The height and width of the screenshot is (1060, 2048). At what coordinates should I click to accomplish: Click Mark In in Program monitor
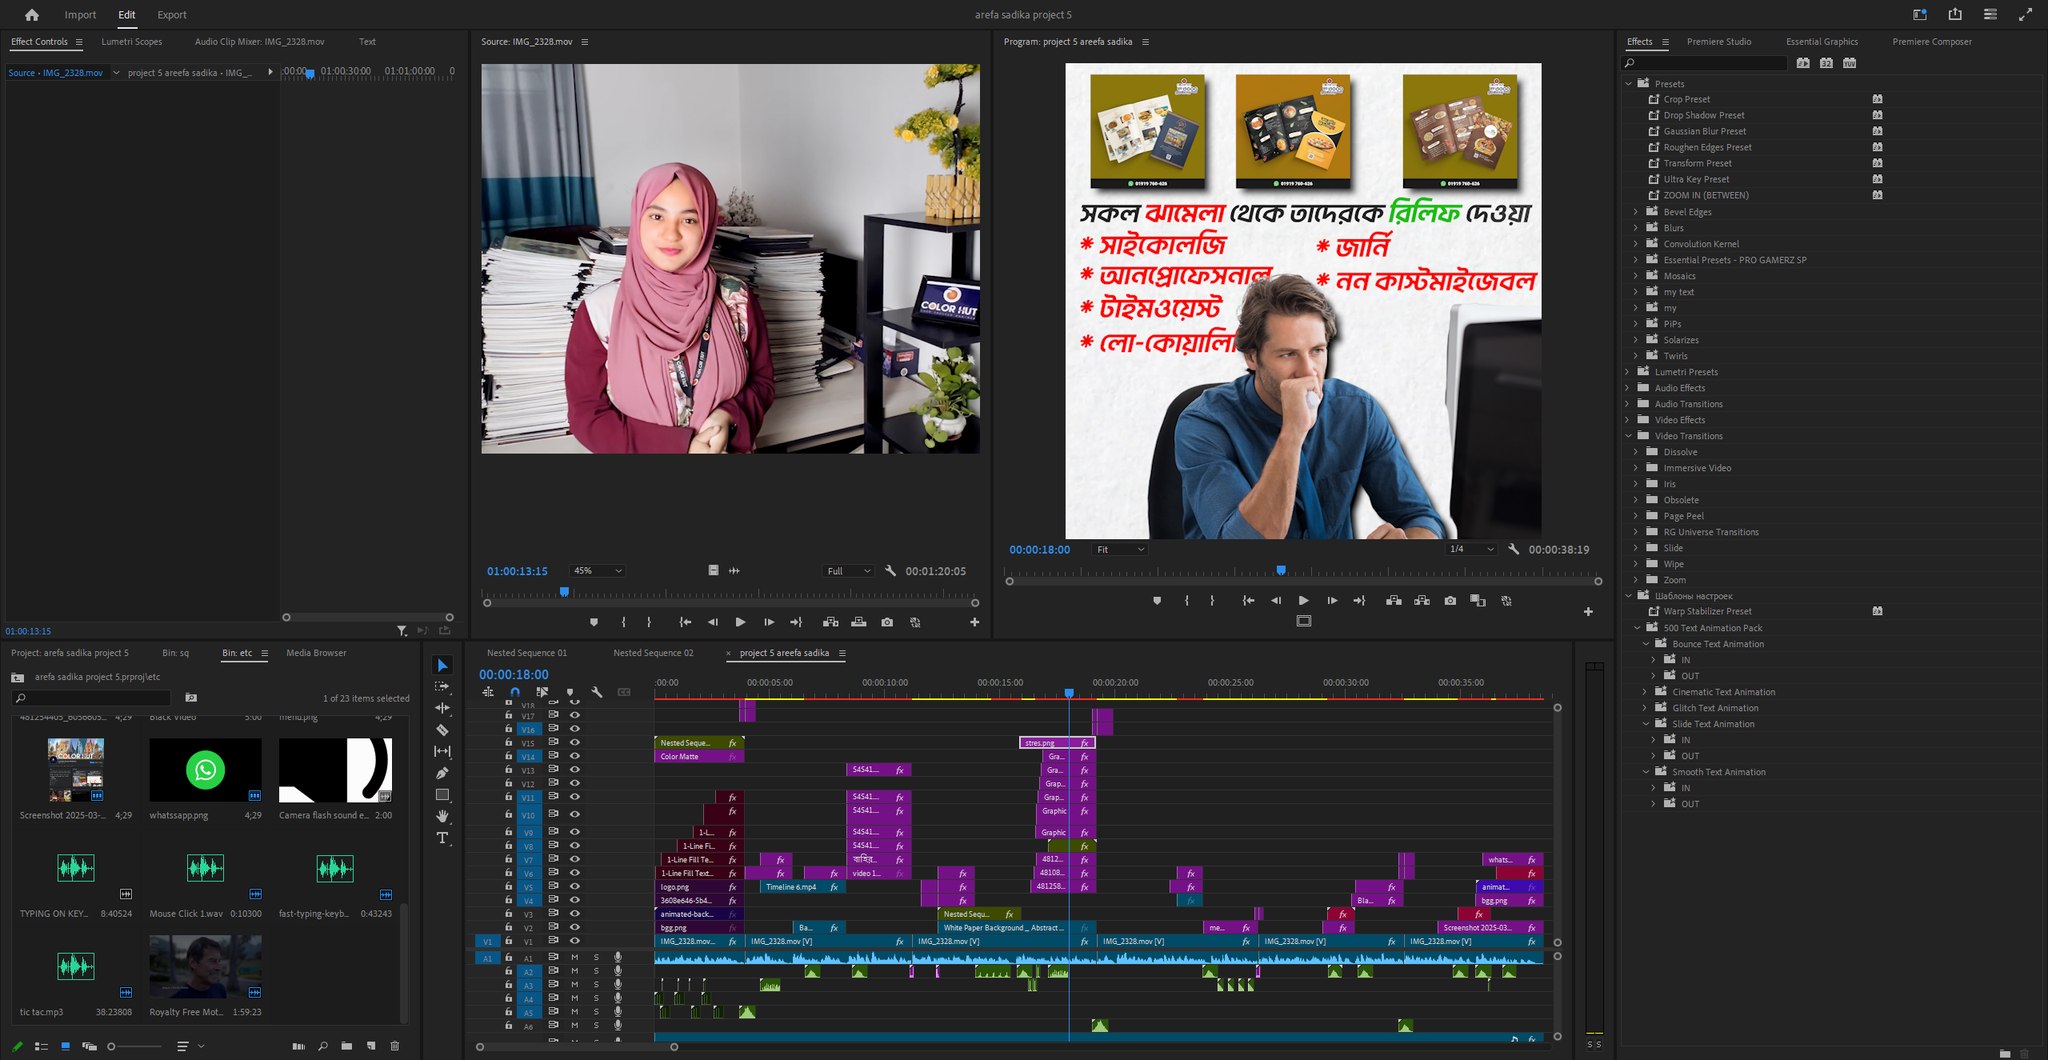tap(1187, 600)
